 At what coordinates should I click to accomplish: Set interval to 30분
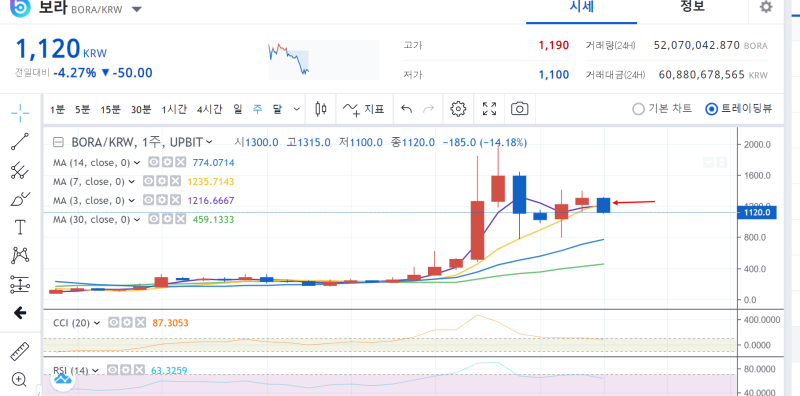click(141, 109)
